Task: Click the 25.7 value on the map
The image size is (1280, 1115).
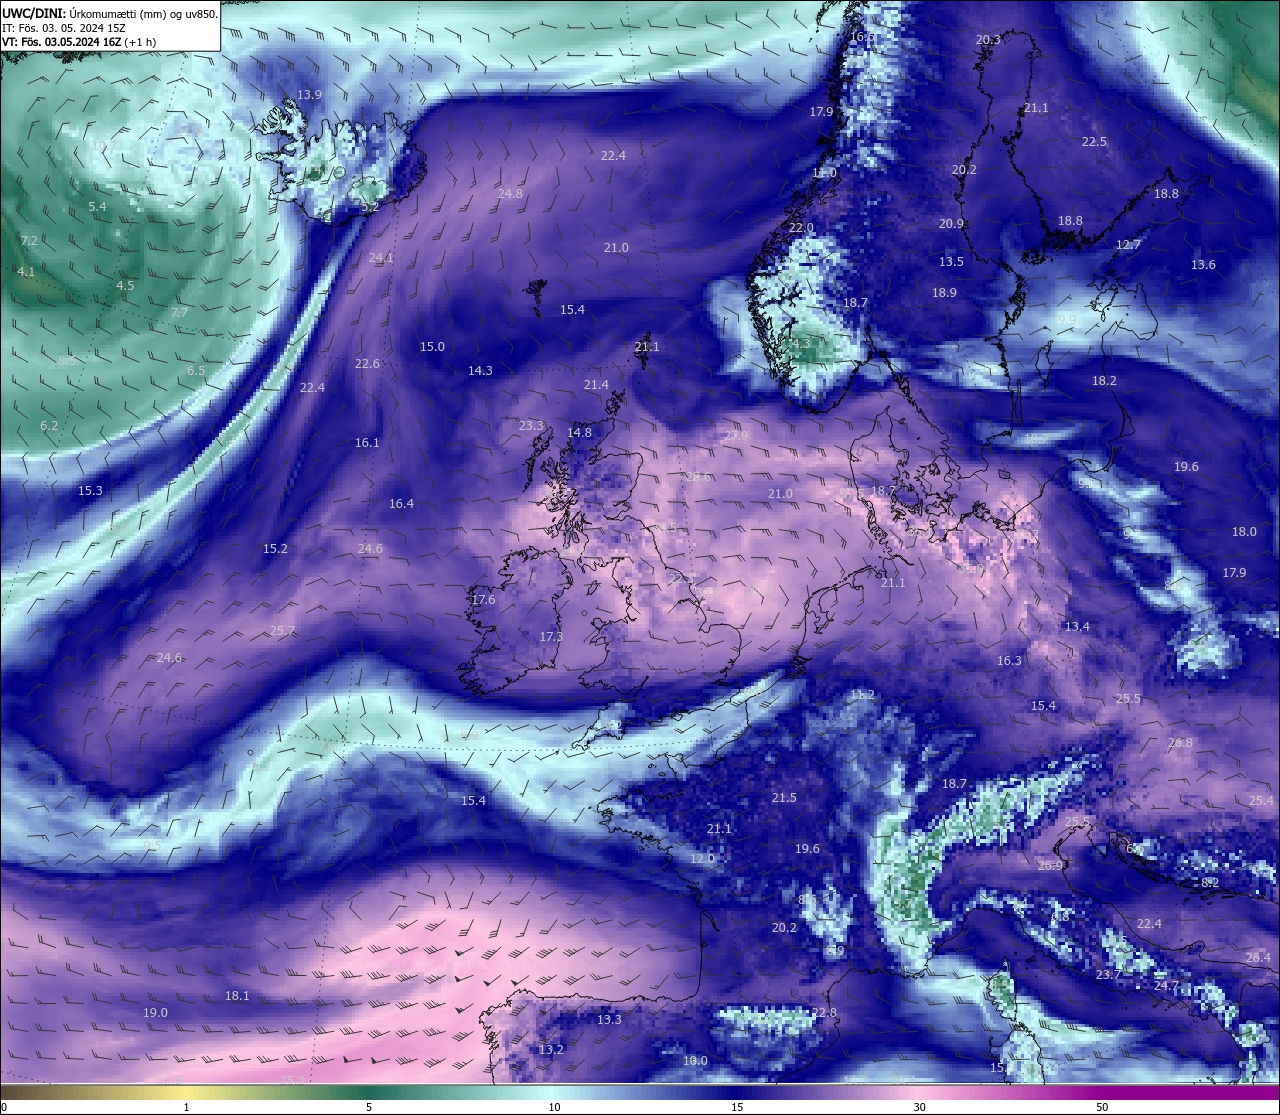Action: [283, 631]
